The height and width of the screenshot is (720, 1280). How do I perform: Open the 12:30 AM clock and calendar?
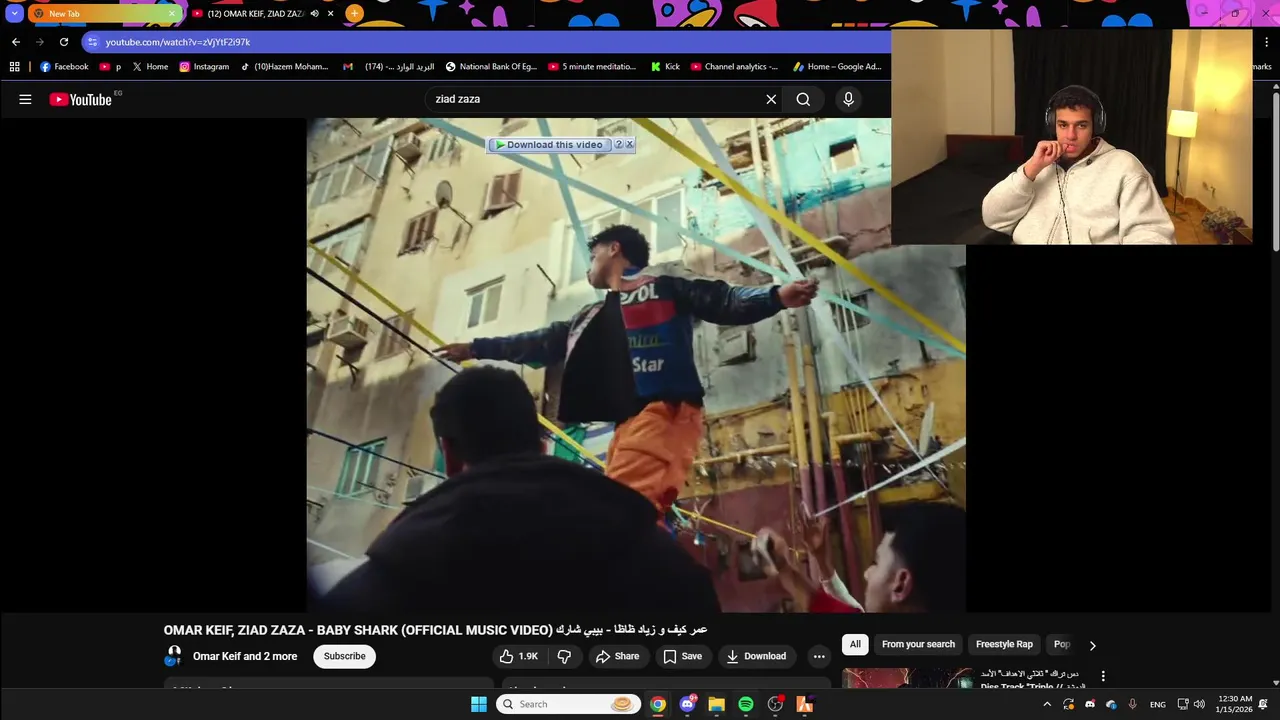click(1233, 704)
